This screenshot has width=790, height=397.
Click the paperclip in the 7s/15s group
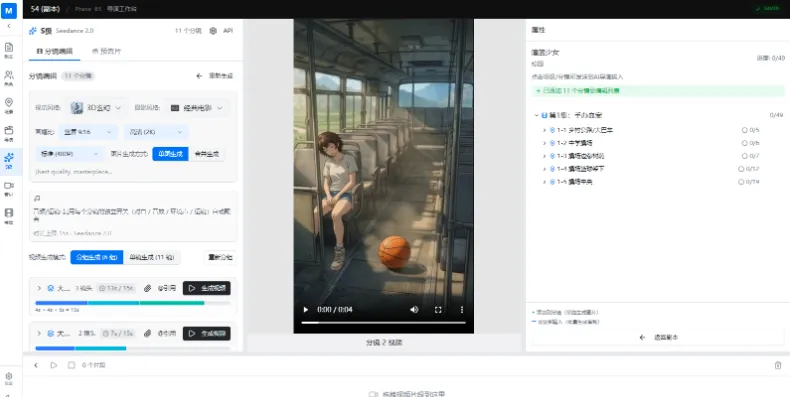[147, 333]
